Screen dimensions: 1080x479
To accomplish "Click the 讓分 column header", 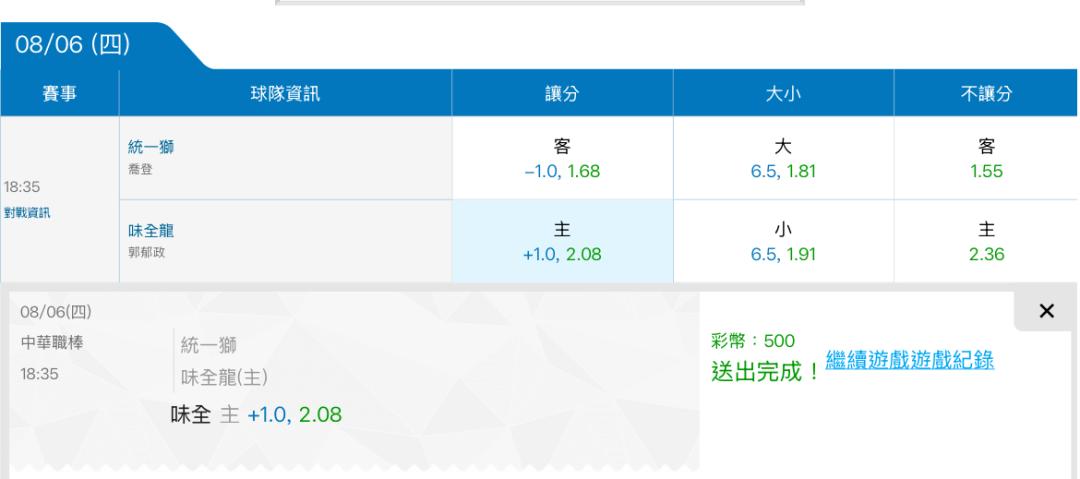I will 562,93.
